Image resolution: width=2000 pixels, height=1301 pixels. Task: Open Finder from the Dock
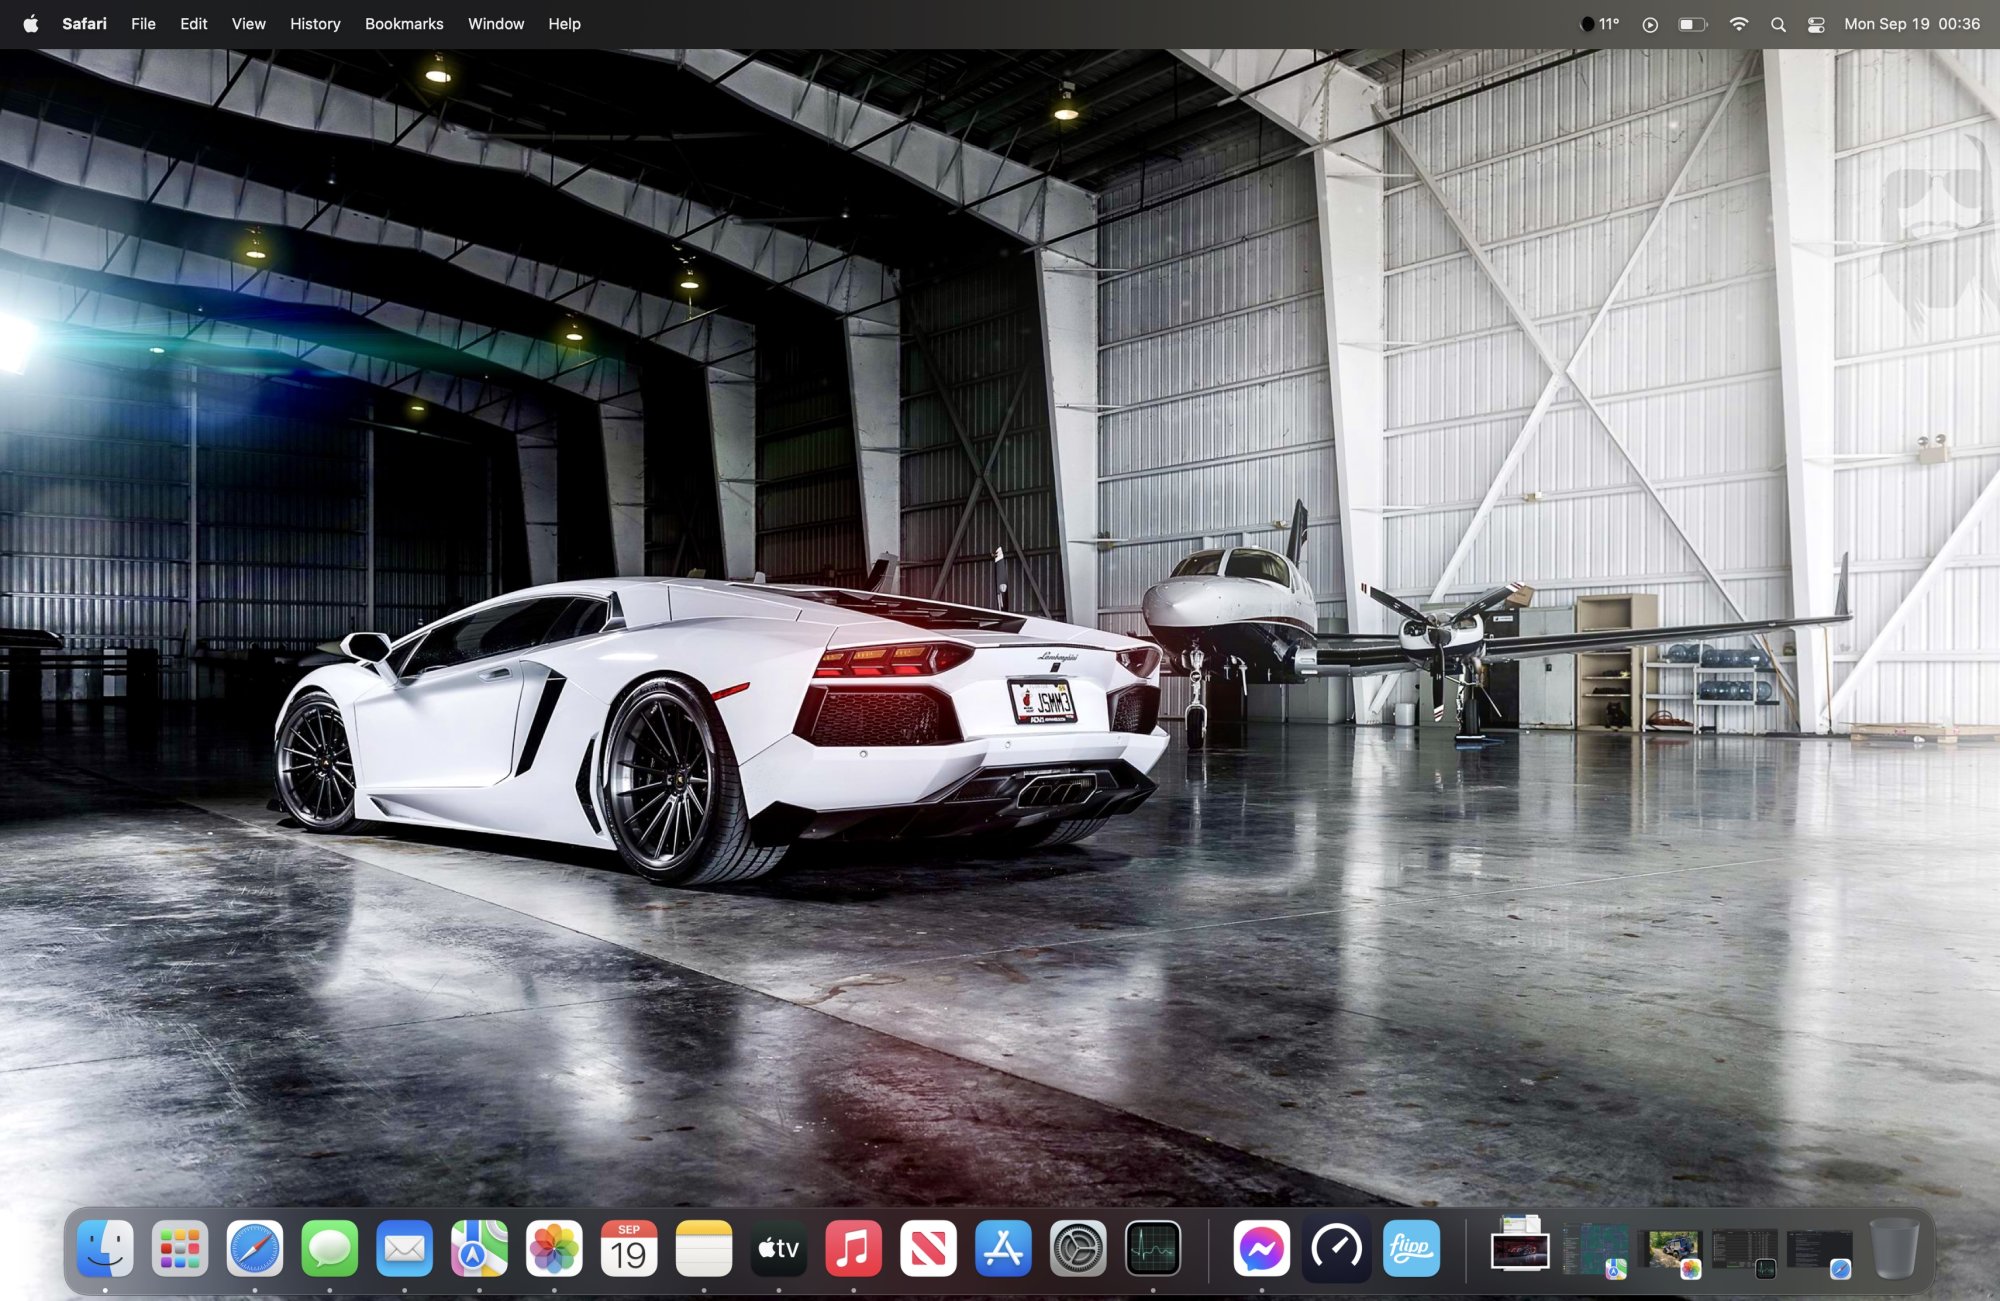coord(105,1248)
